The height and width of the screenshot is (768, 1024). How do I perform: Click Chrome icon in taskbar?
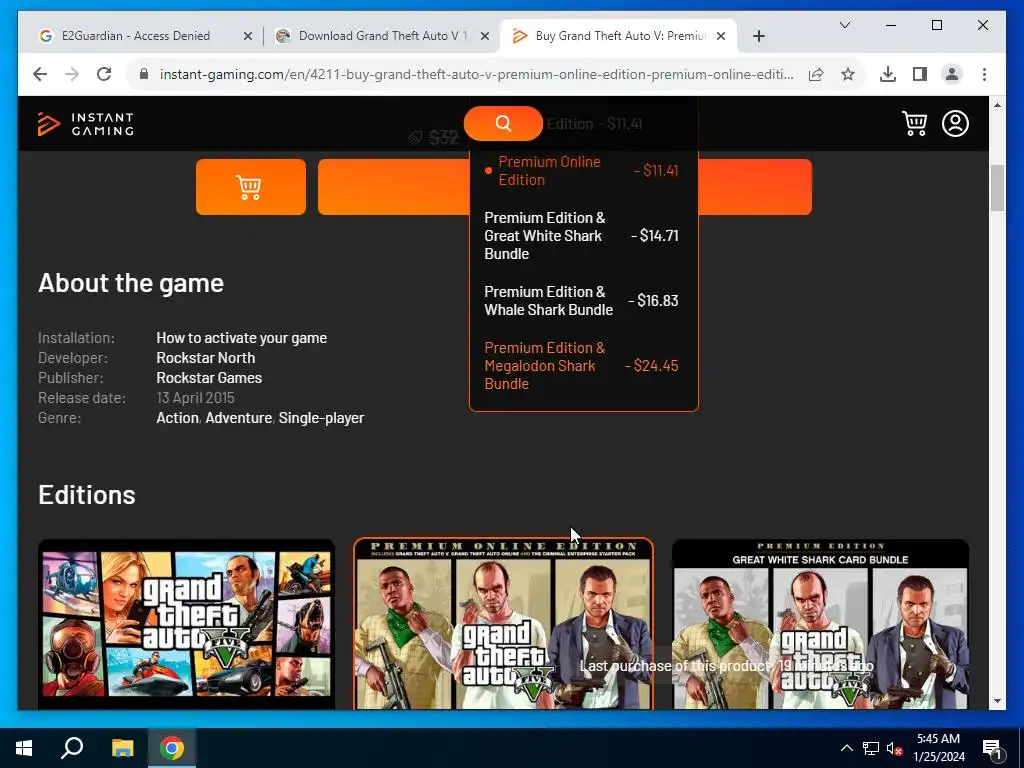point(172,748)
